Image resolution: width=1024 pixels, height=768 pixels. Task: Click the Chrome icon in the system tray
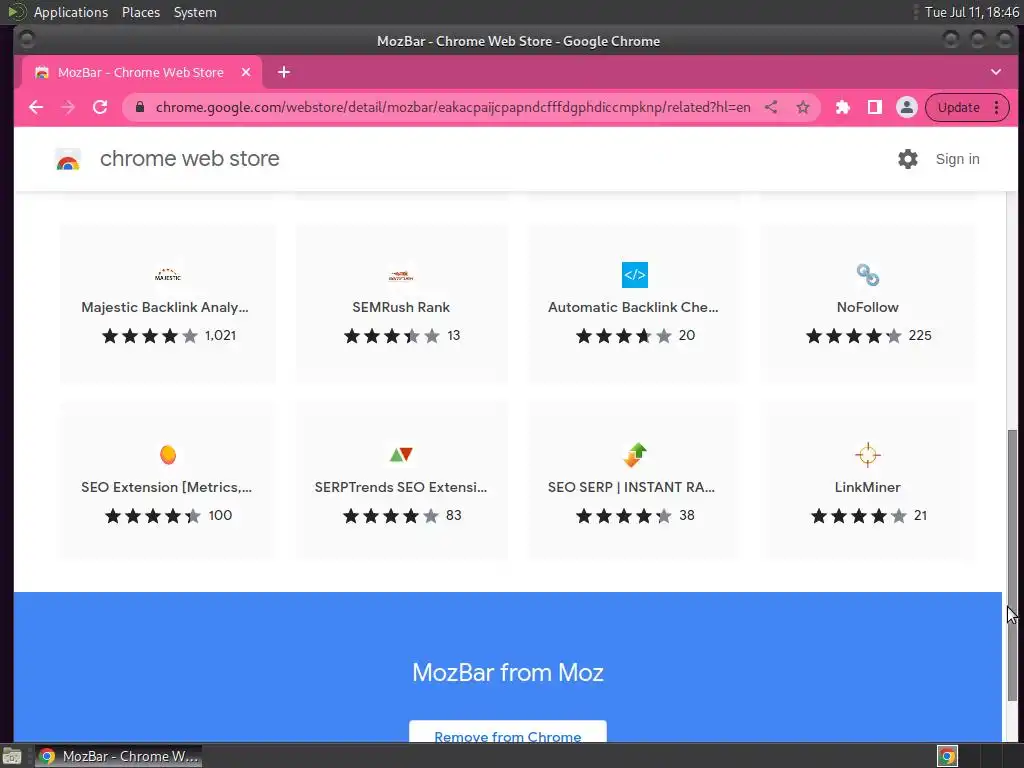[x=947, y=756]
